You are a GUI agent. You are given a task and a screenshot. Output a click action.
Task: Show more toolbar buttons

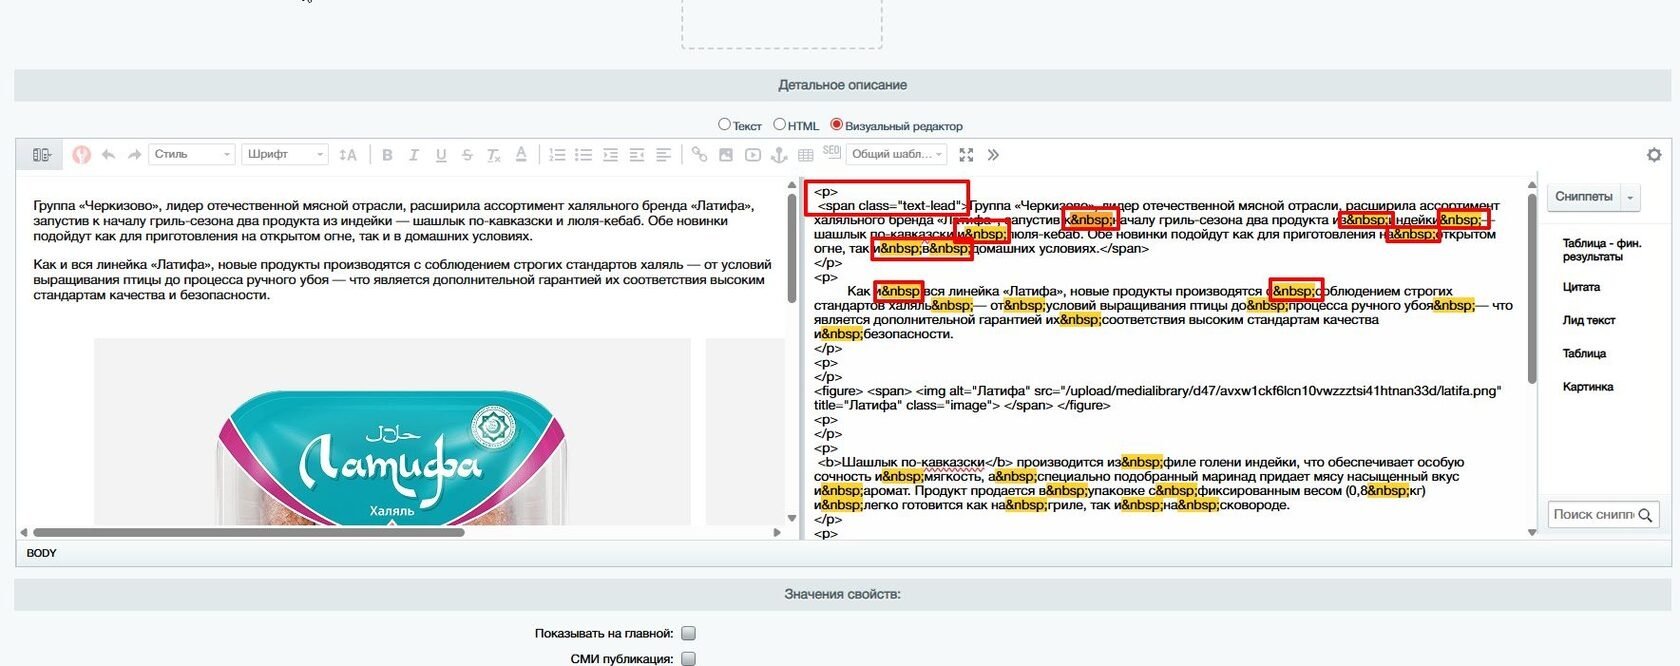(993, 155)
